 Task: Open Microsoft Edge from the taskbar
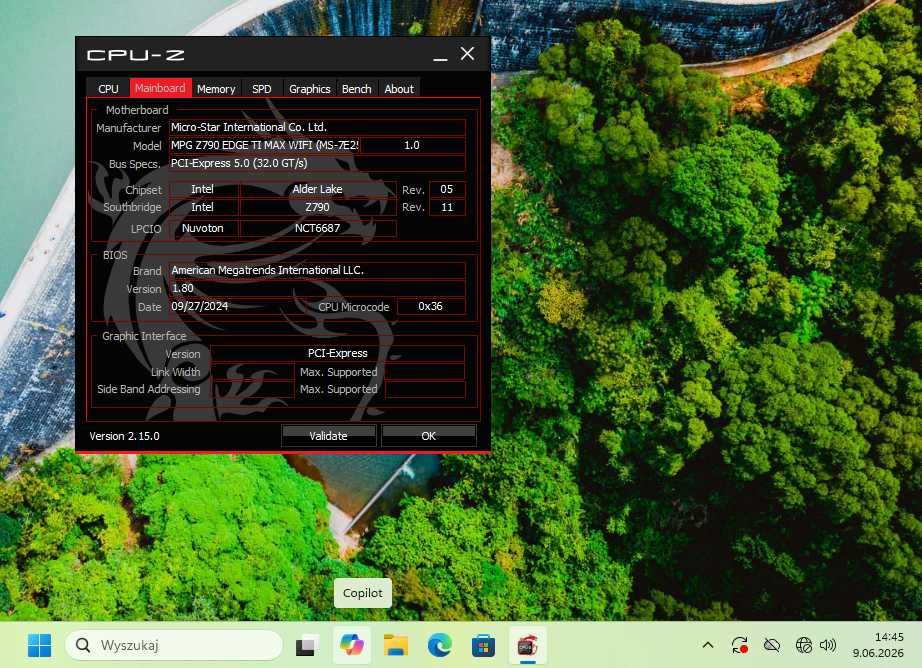[439, 645]
